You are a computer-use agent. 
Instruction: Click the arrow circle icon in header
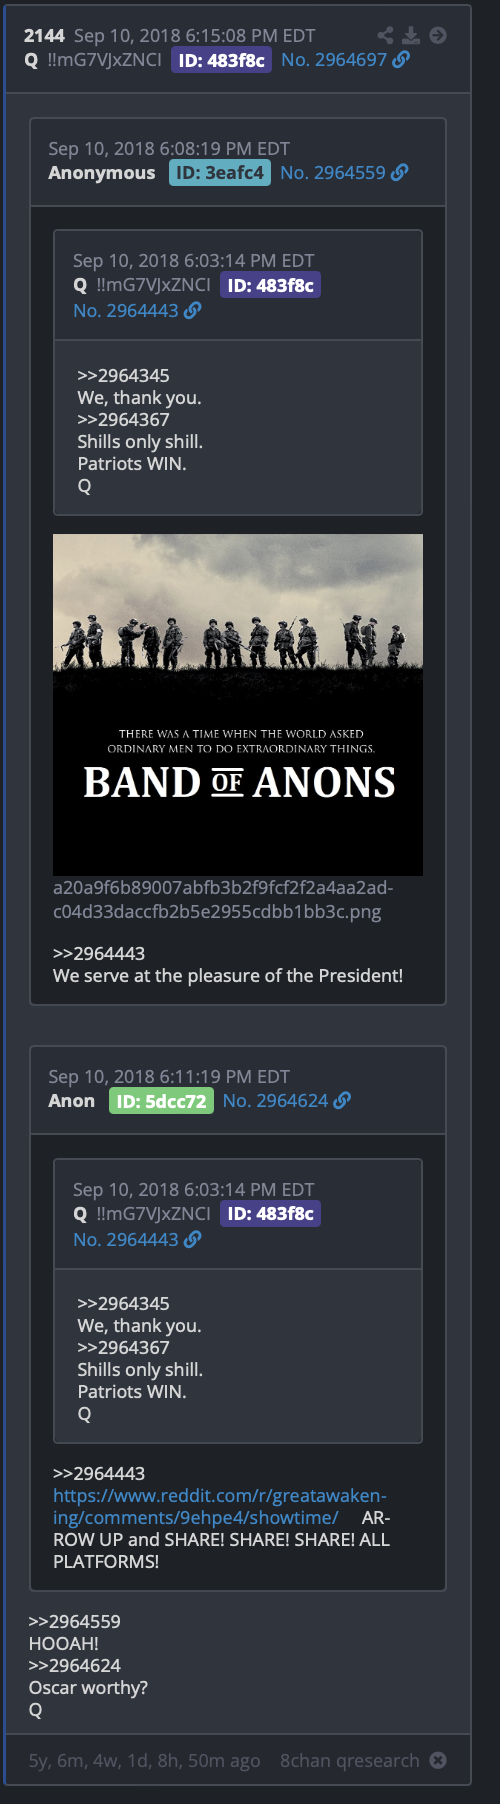coord(438,36)
